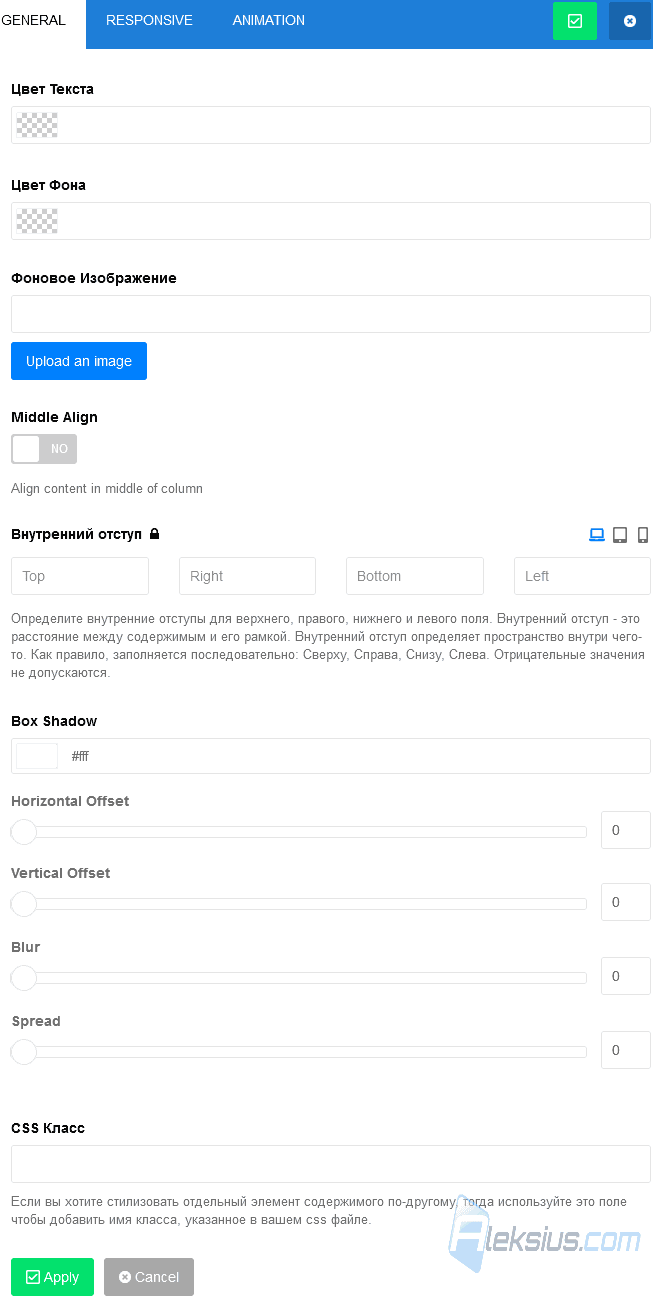This screenshot has height=1299, width=653.
Task: Click the Horizontal Offset slider handle
Action: coord(23,832)
